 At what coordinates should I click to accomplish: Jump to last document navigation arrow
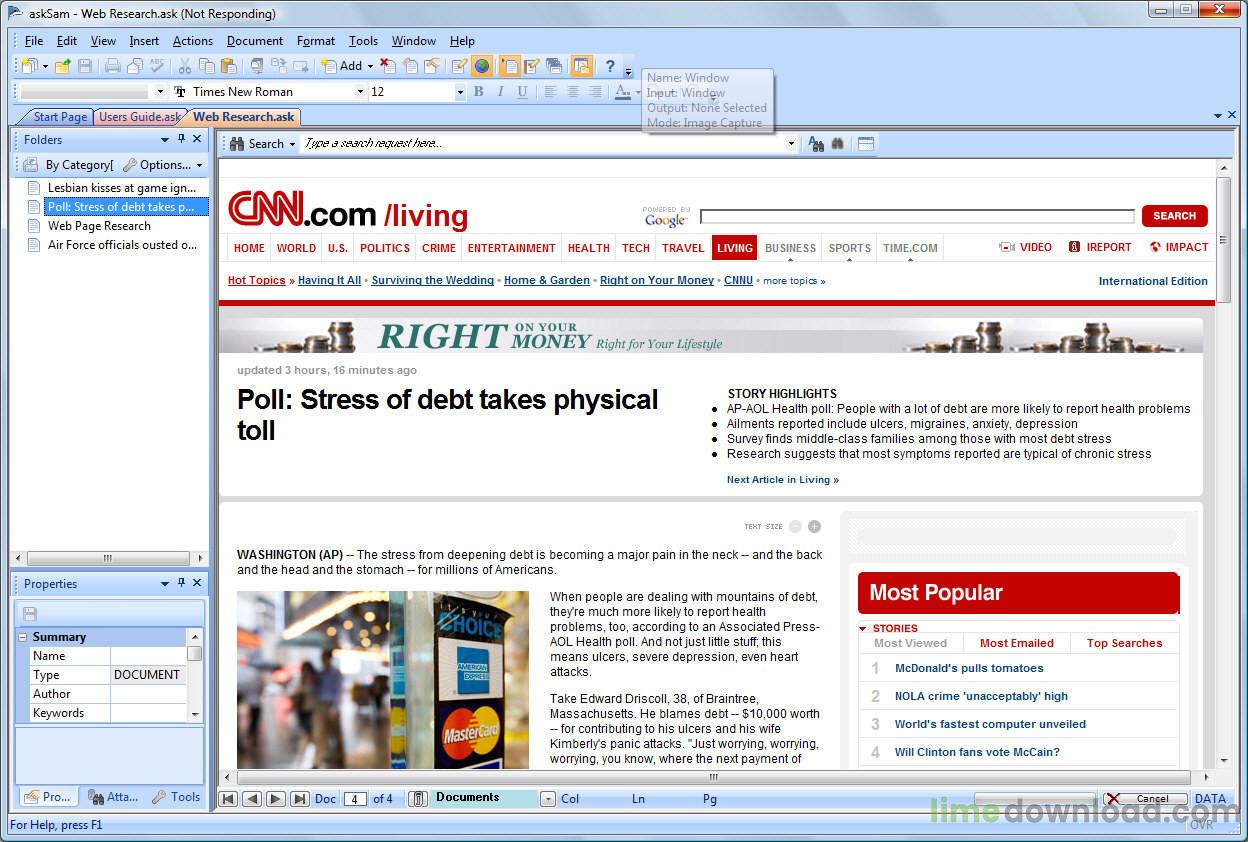click(x=300, y=798)
